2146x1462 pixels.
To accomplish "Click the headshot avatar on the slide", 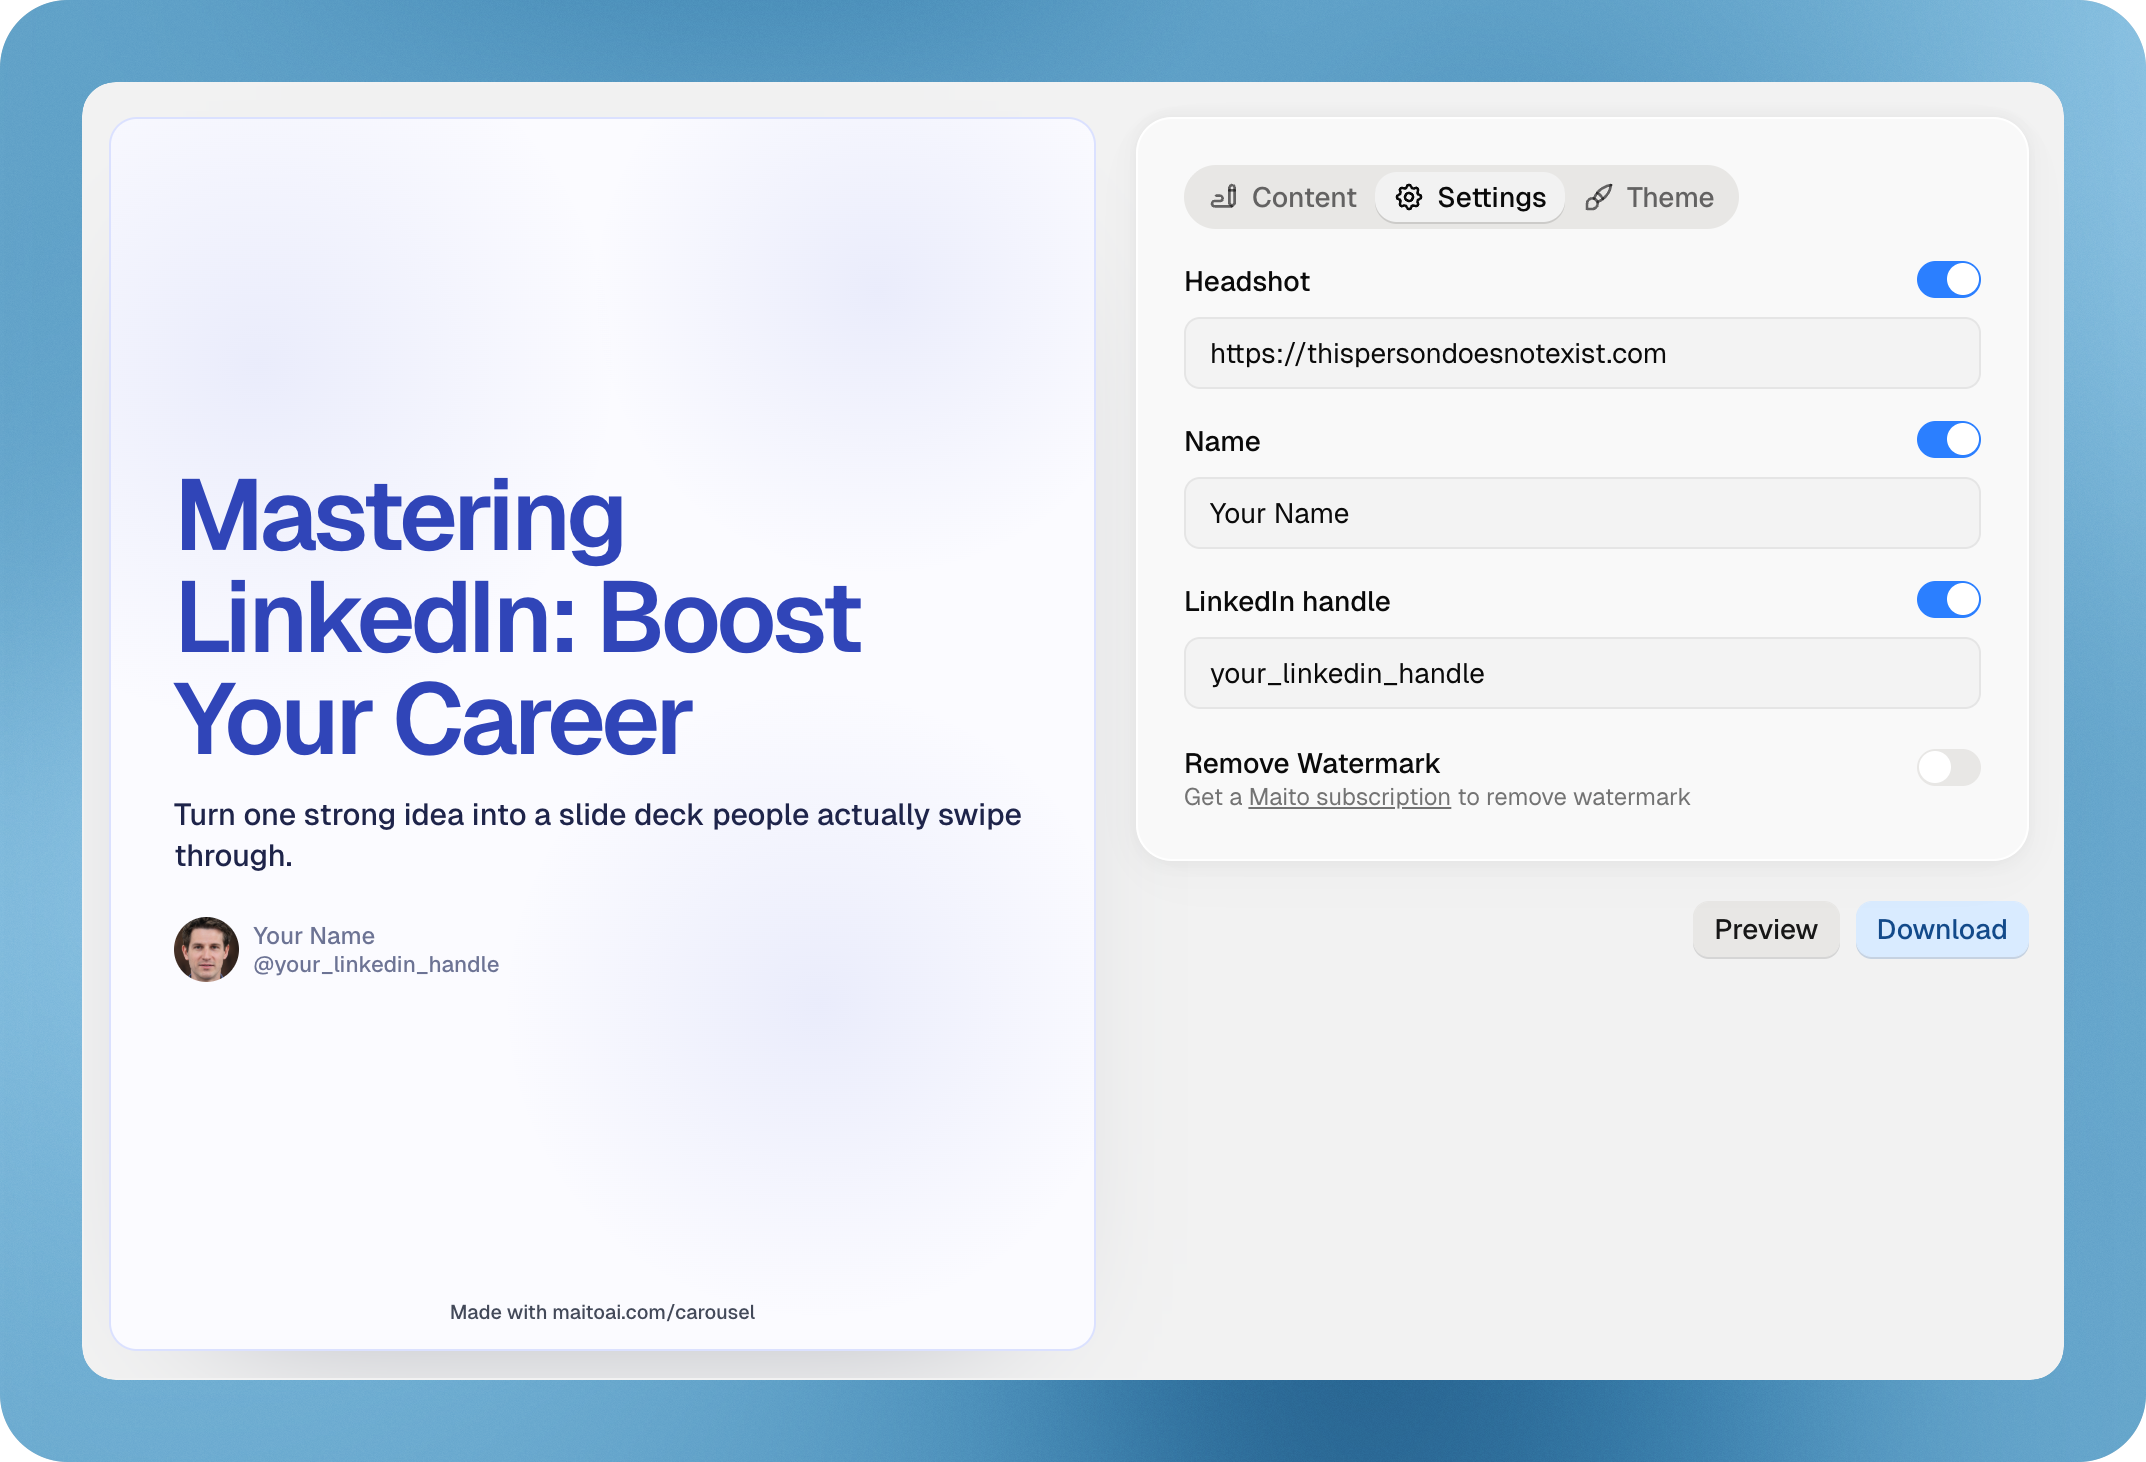I will 206,949.
